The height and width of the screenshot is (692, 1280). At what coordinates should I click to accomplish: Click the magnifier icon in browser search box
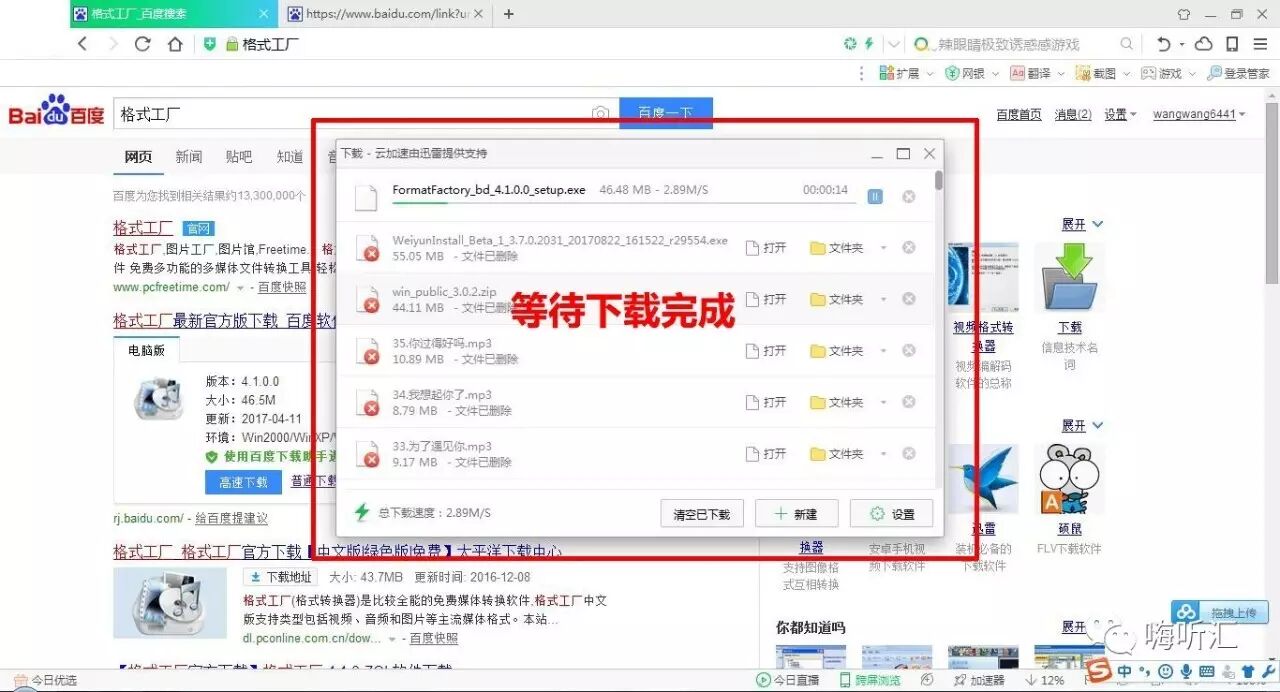tap(1127, 44)
